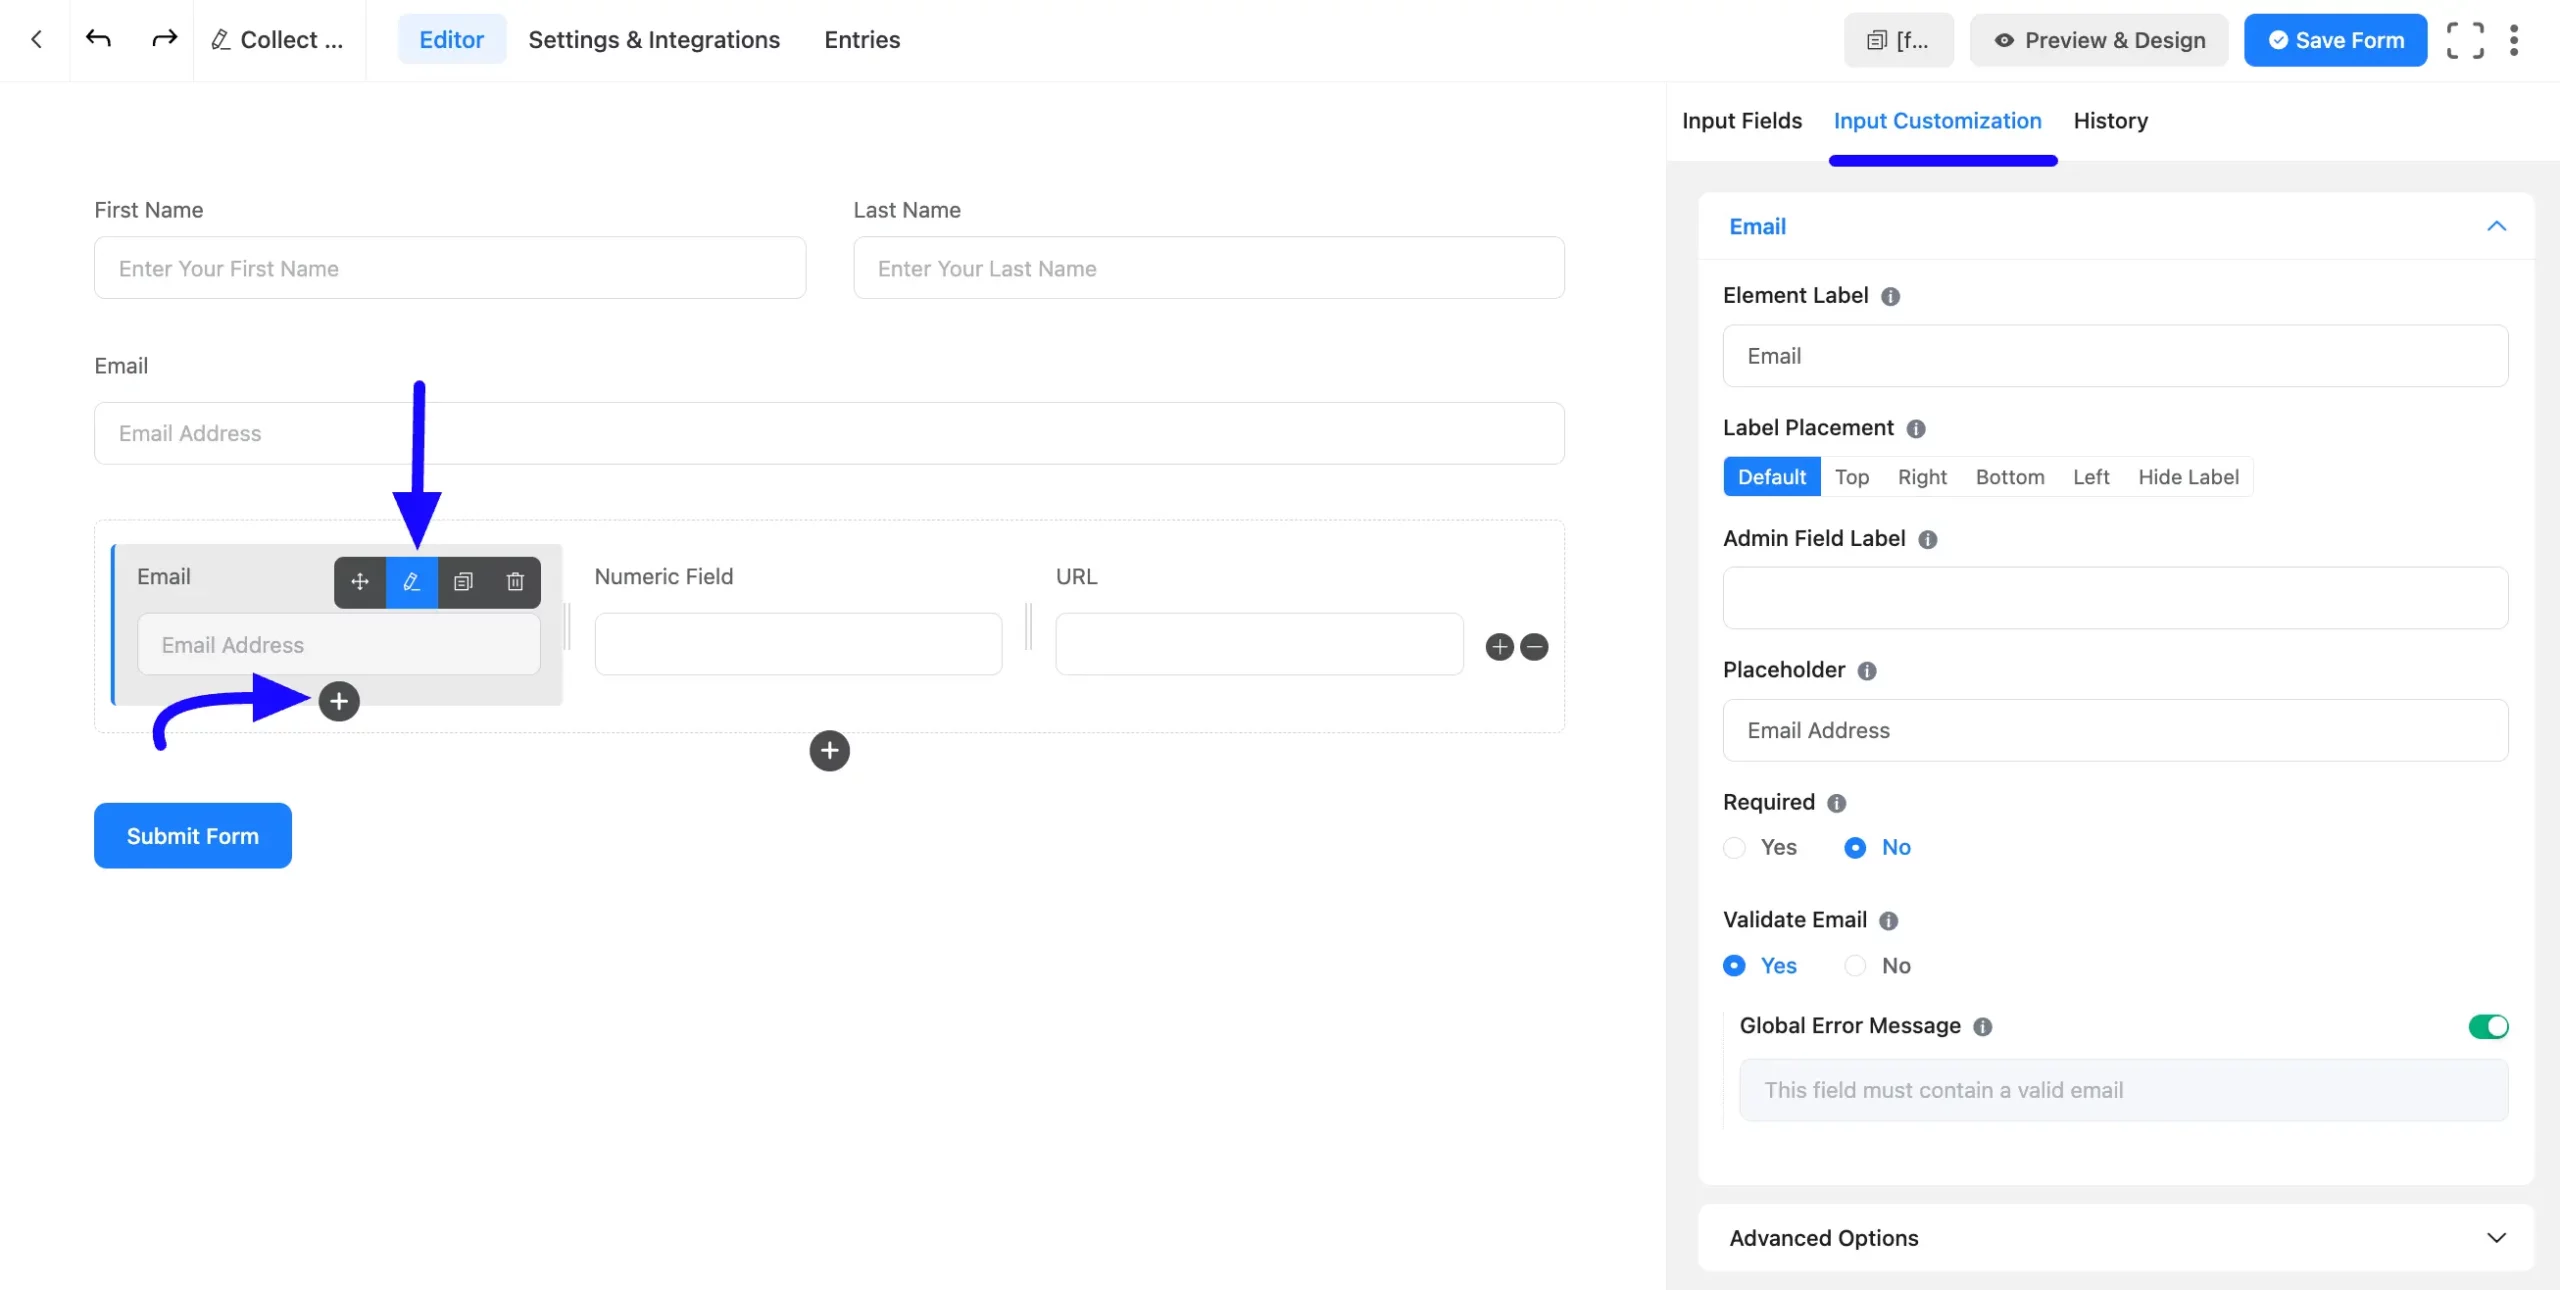Edit the form title Collect ...
The height and width of the screenshot is (1290, 2560).
[278, 40]
